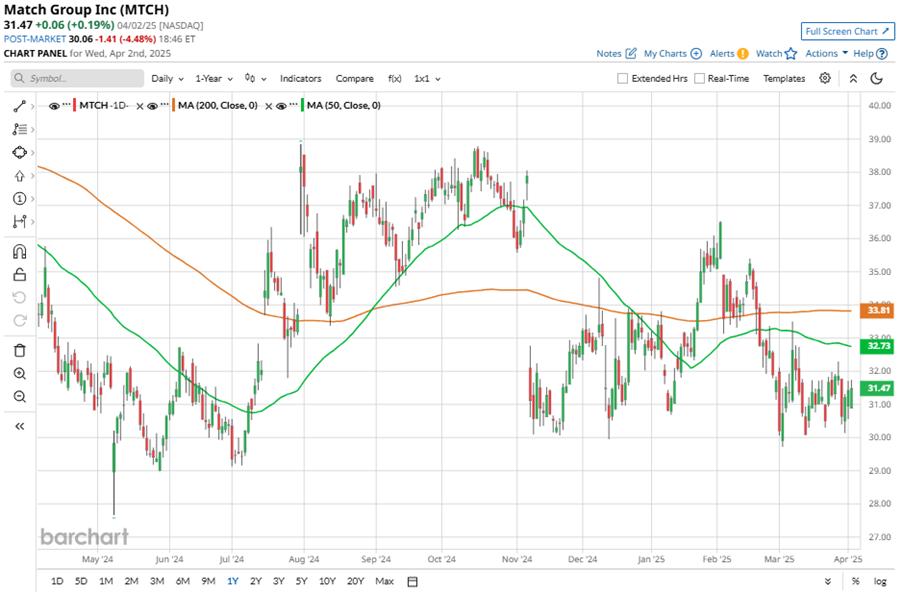
Task: Open the Daily frequency dropdown
Action: pyautogui.click(x=166, y=78)
